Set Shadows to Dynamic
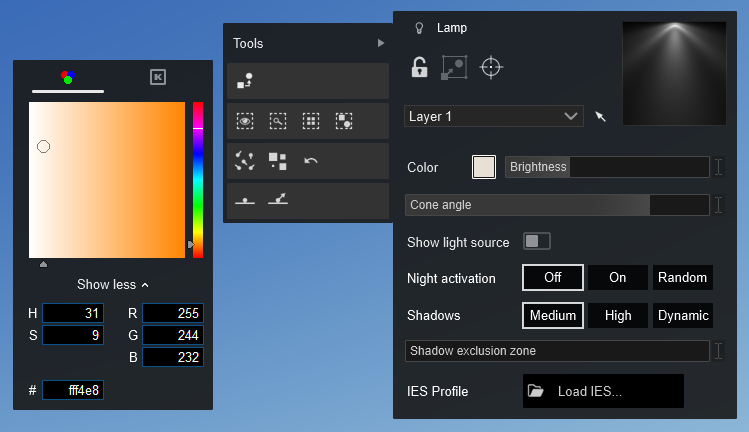This screenshot has width=749, height=432. [x=683, y=315]
